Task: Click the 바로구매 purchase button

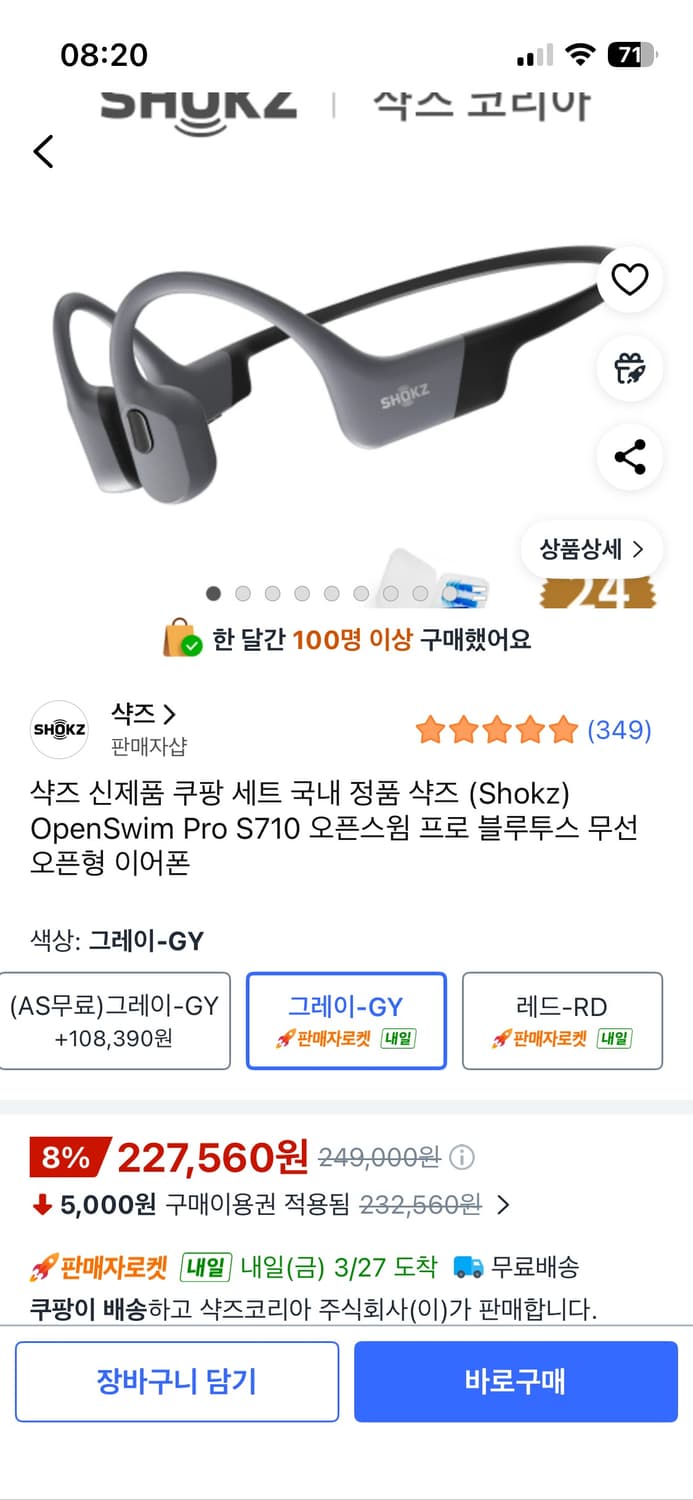Action: 516,1381
